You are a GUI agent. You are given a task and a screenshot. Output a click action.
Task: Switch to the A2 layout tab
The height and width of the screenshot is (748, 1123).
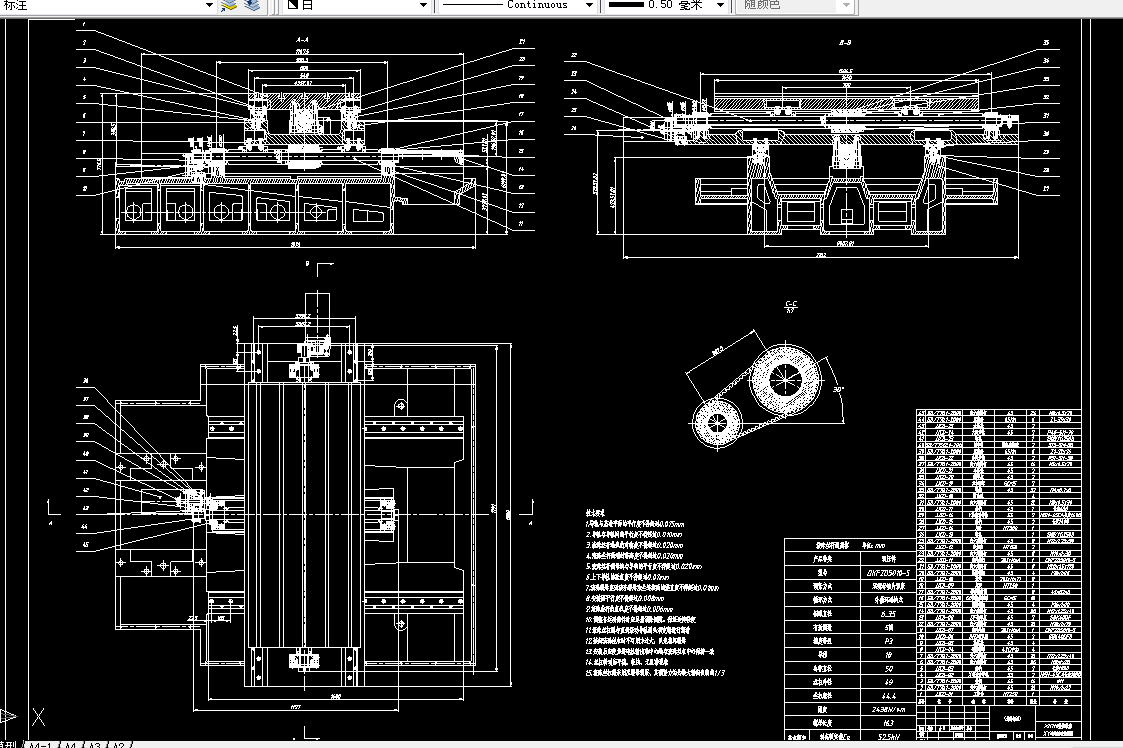(119, 745)
